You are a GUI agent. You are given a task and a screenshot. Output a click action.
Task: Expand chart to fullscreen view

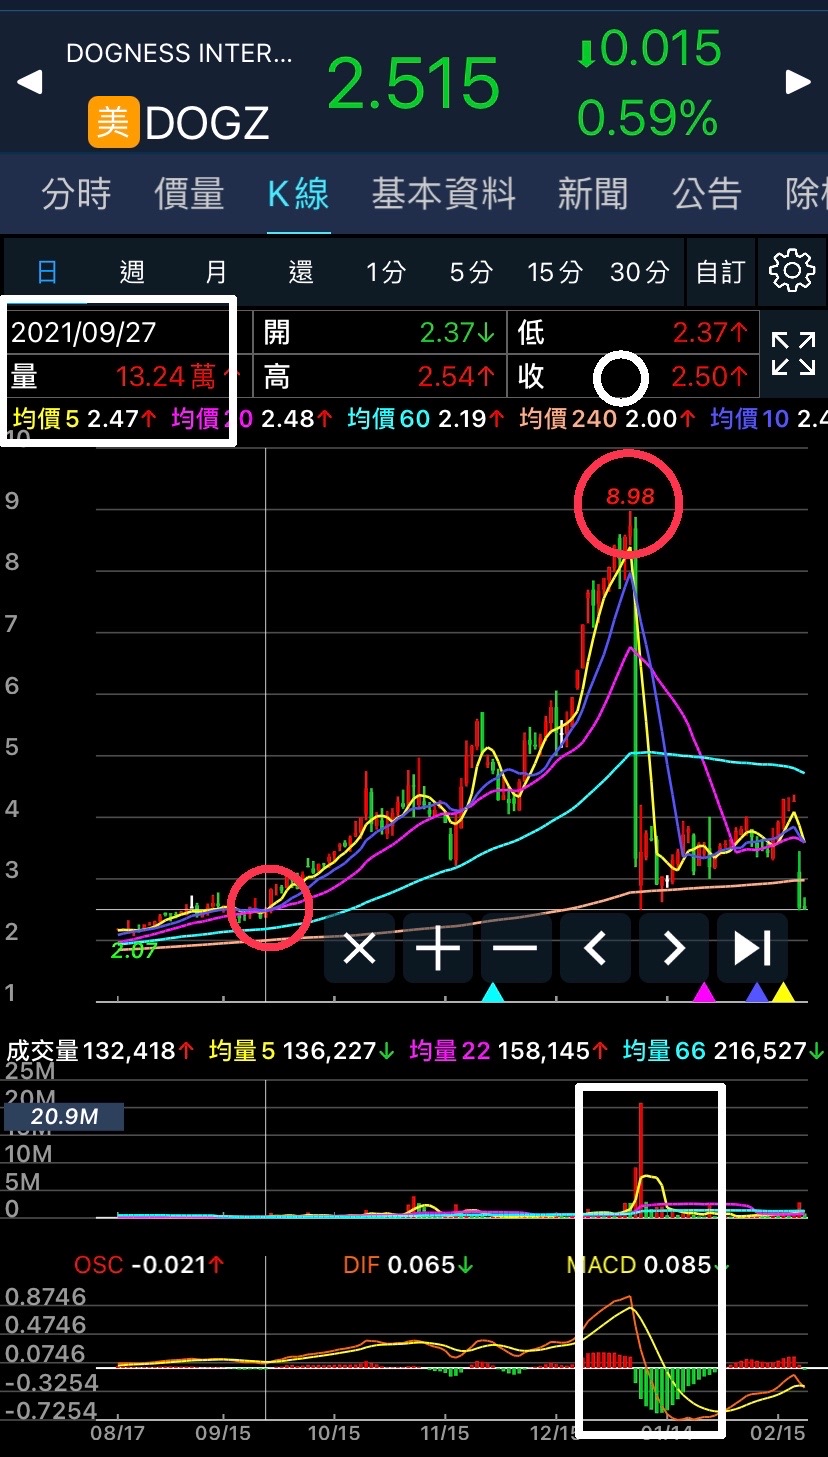(793, 354)
